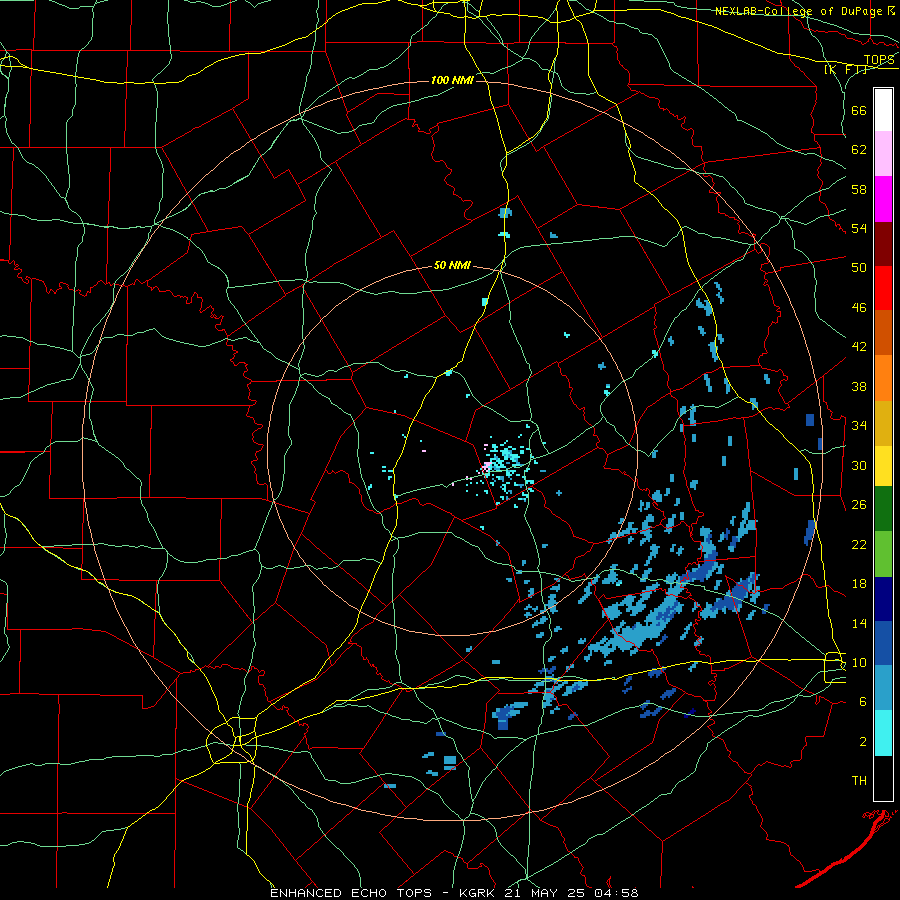Click the legend value 26
The height and width of the screenshot is (900, 900).
click(x=859, y=505)
